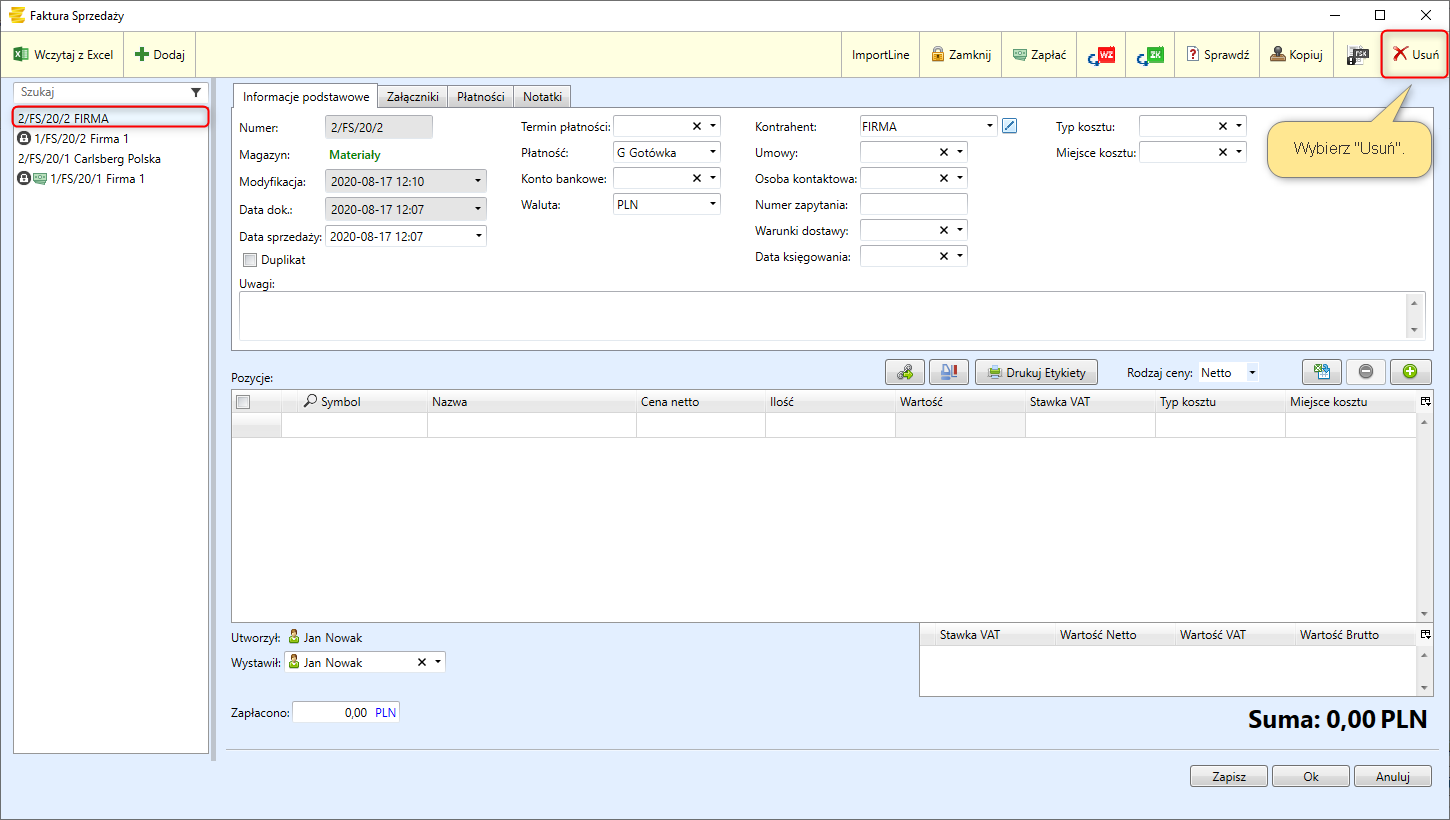
Task: Click the green ZK document icon
Action: [x=1150, y=55]
